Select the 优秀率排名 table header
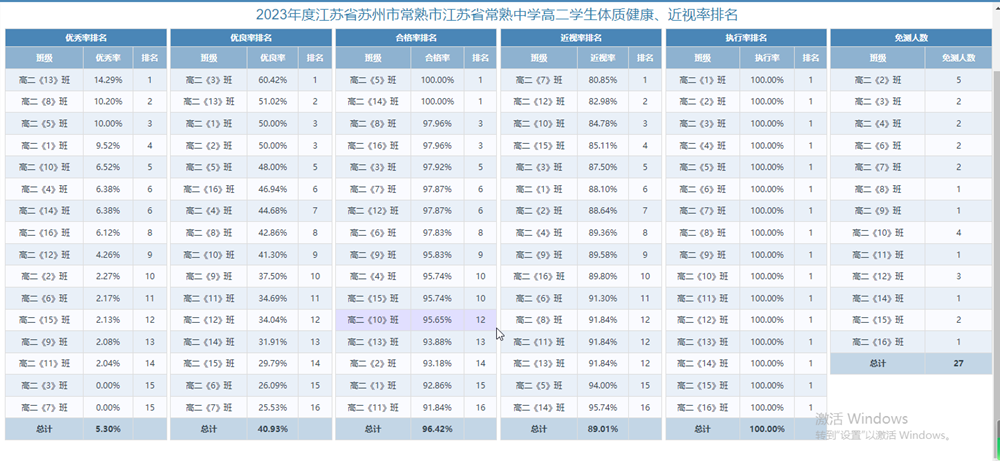Image resolution: width=1000 pixels, height=461 pixels. click(x=86, y=38)
